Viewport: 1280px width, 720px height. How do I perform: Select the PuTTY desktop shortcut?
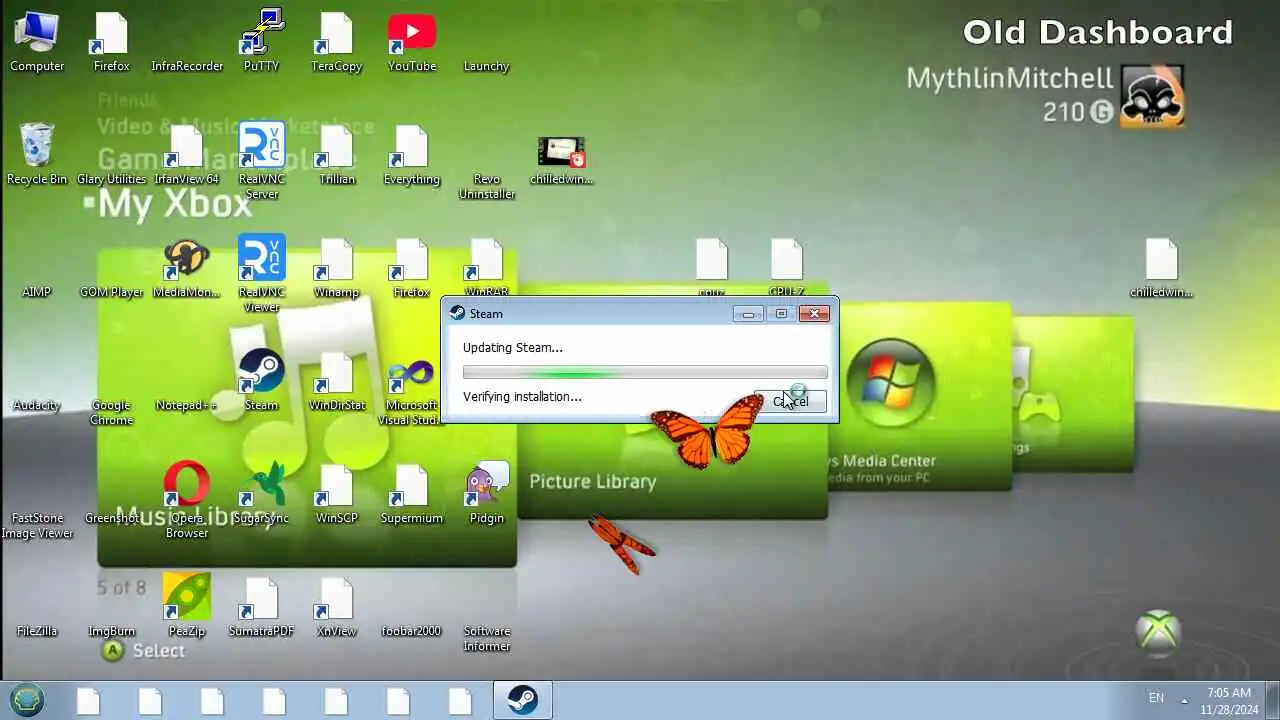tap(262, 34)
